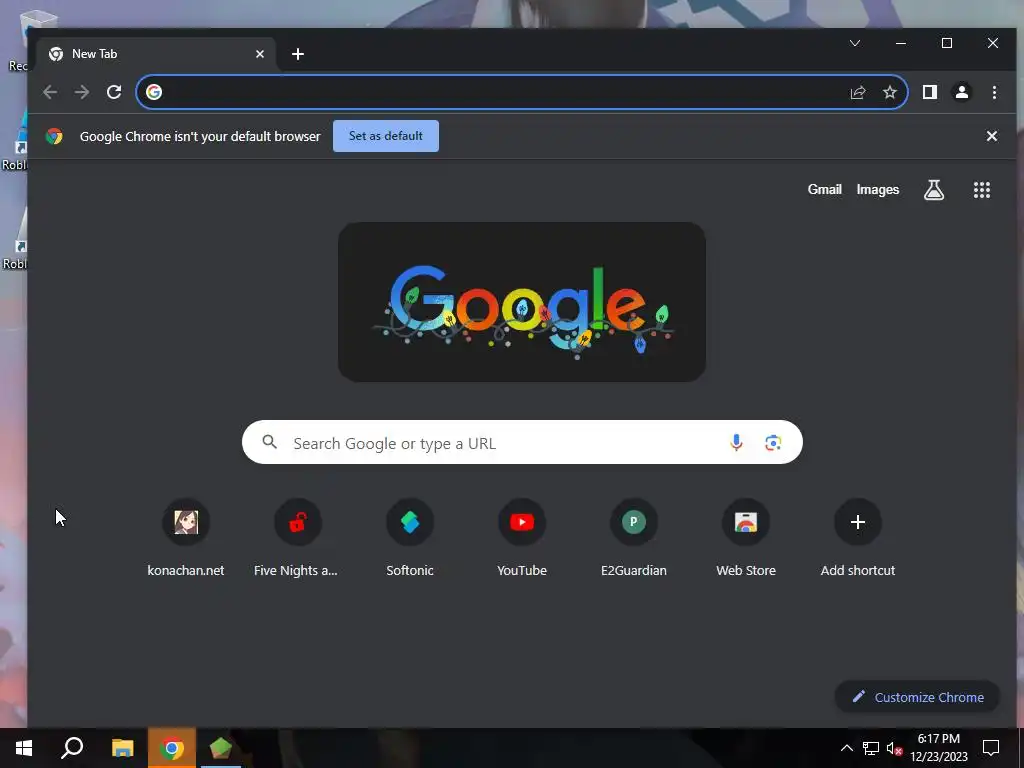This screenshot has width=1024, height=768.
Task: Click the Chrome taskbar icon
Action: tap(172, 748)
